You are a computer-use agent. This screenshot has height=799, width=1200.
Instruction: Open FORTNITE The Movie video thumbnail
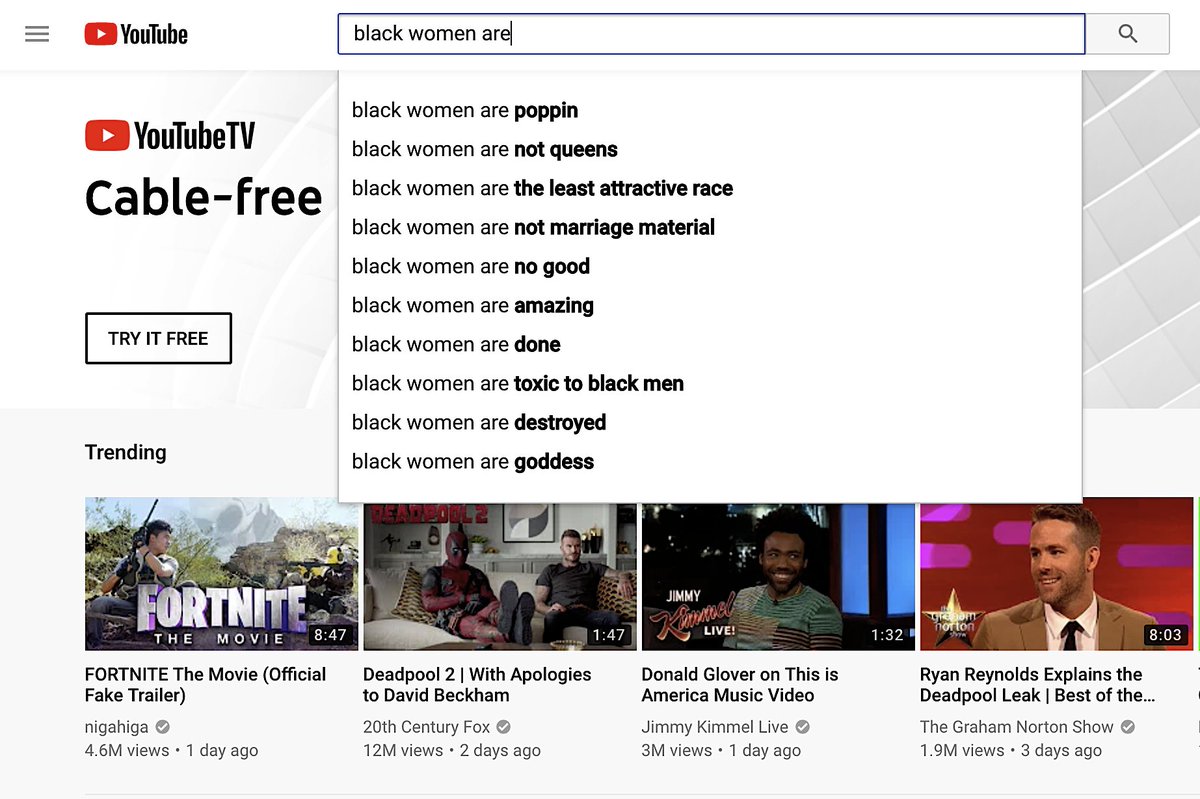click(221, 574)
